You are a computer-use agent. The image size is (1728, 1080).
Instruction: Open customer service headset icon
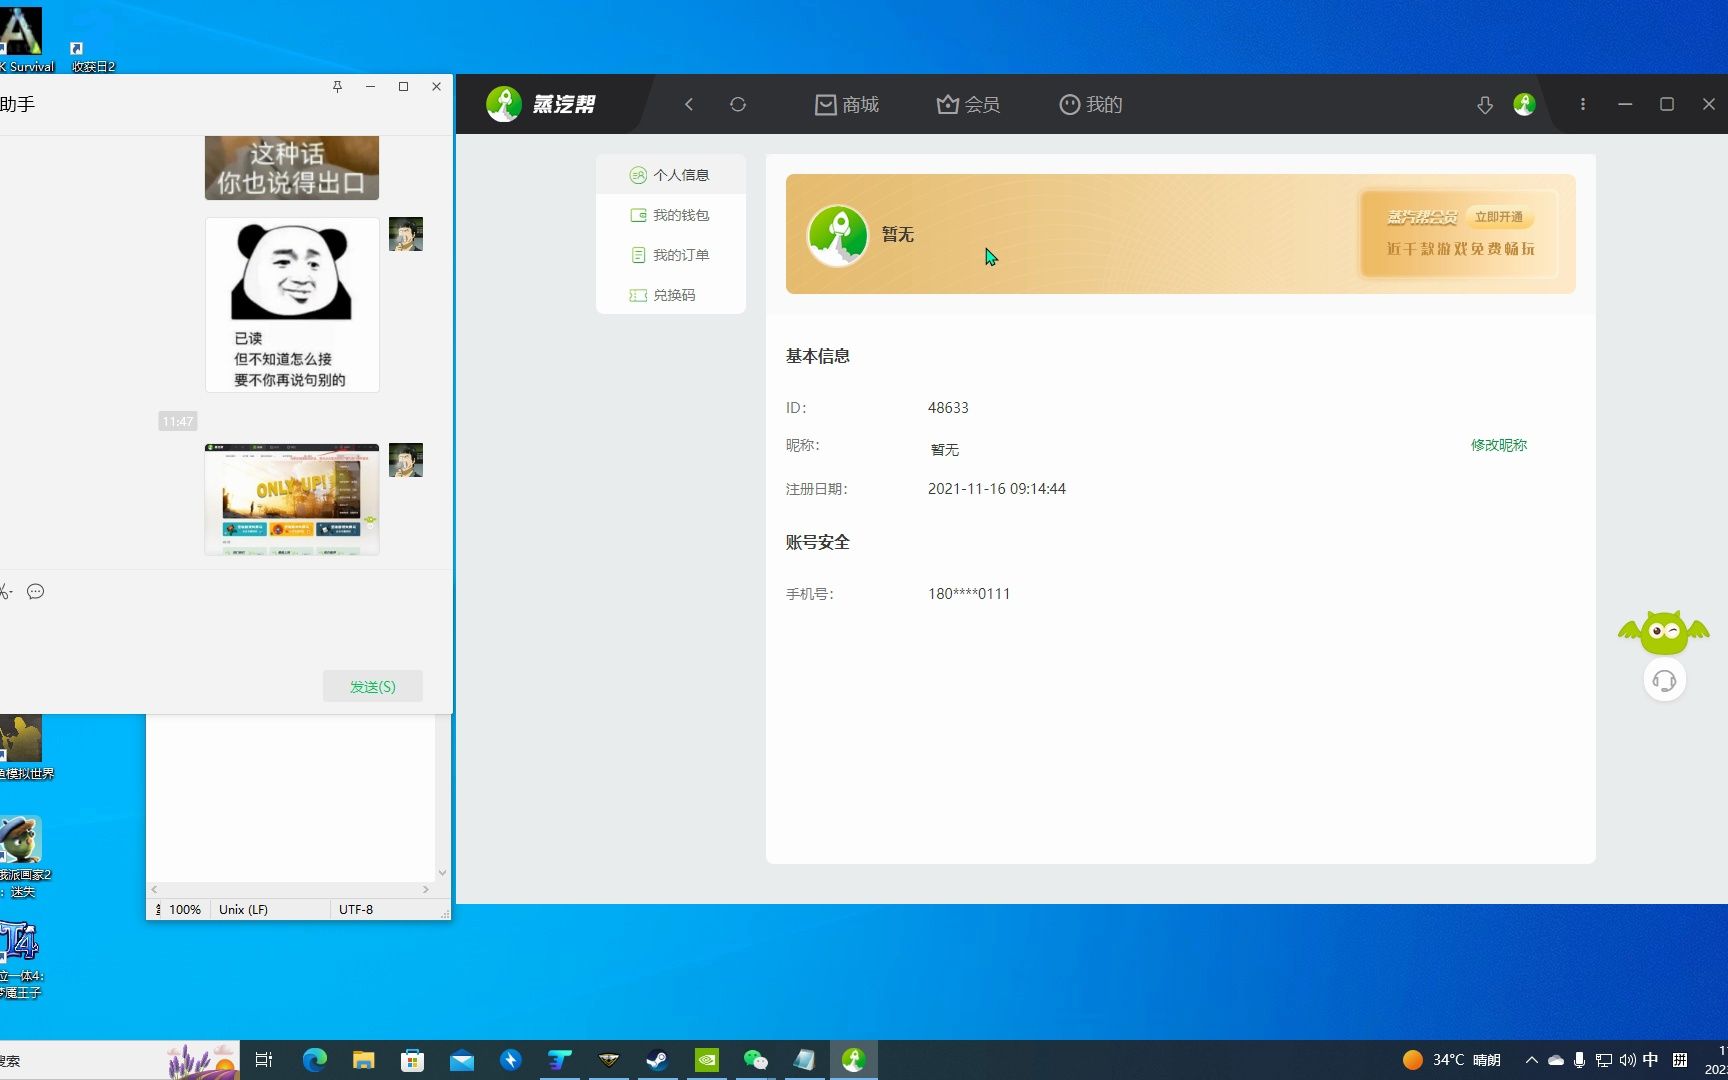pyautogui.click(x=1664, y=681)
